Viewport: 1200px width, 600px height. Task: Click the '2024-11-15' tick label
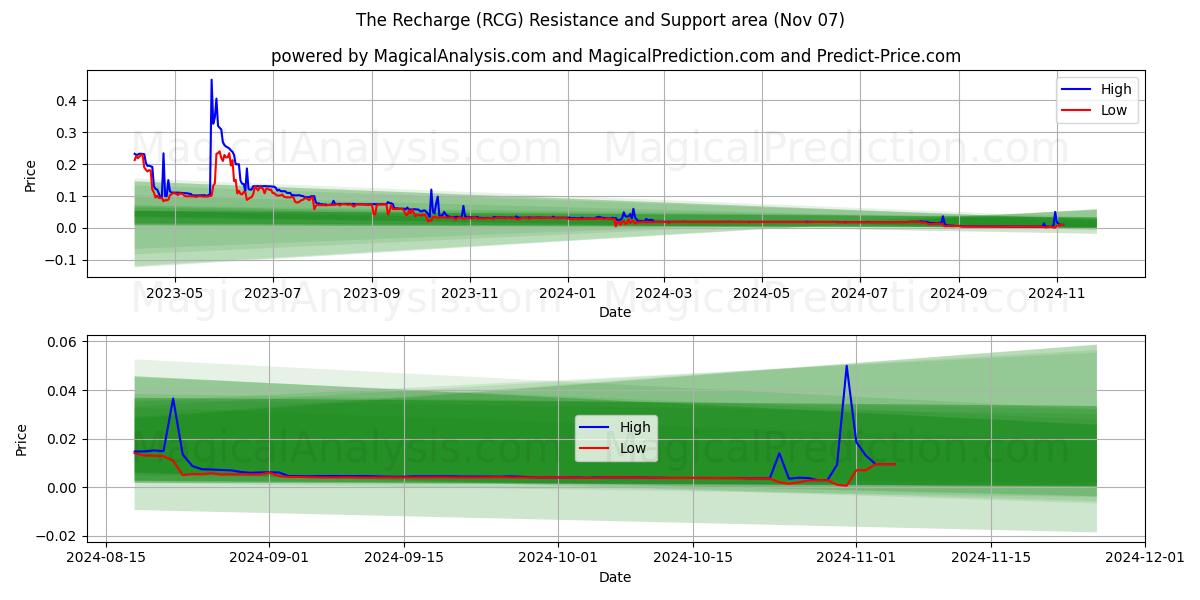tap(991, 558)
